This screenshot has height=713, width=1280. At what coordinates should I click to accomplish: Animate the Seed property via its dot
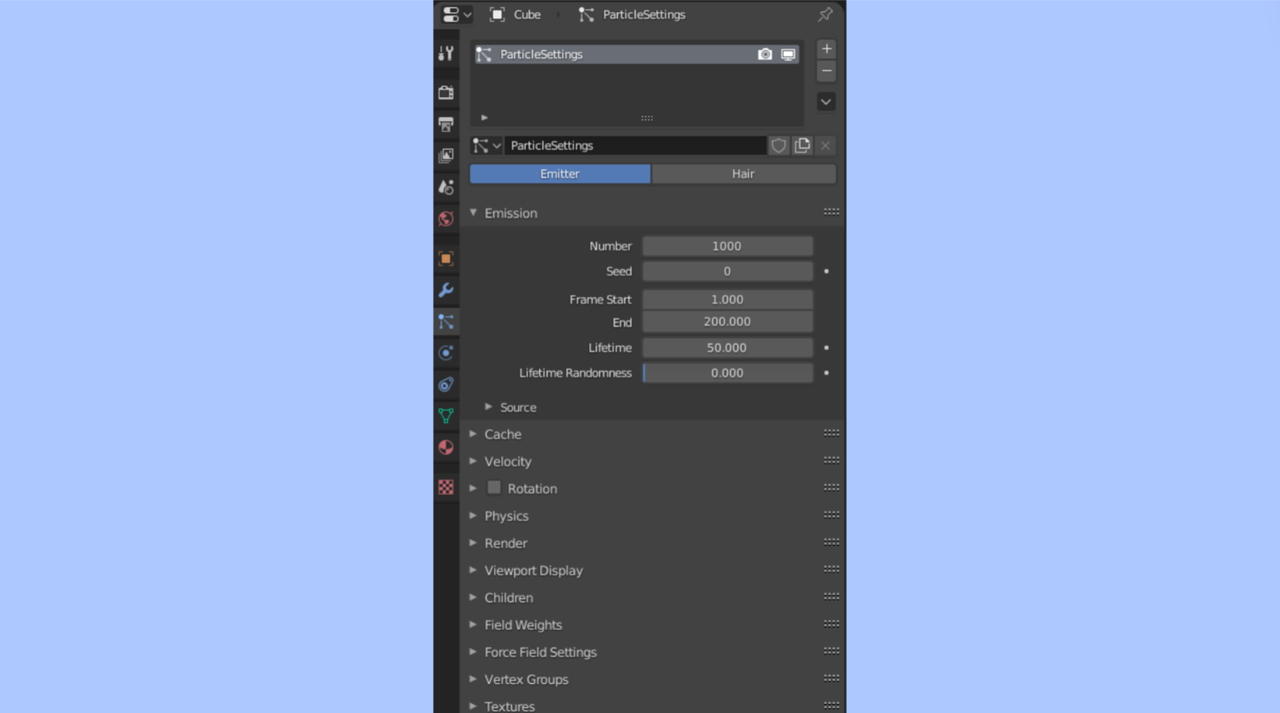click(x=826, y=271)
